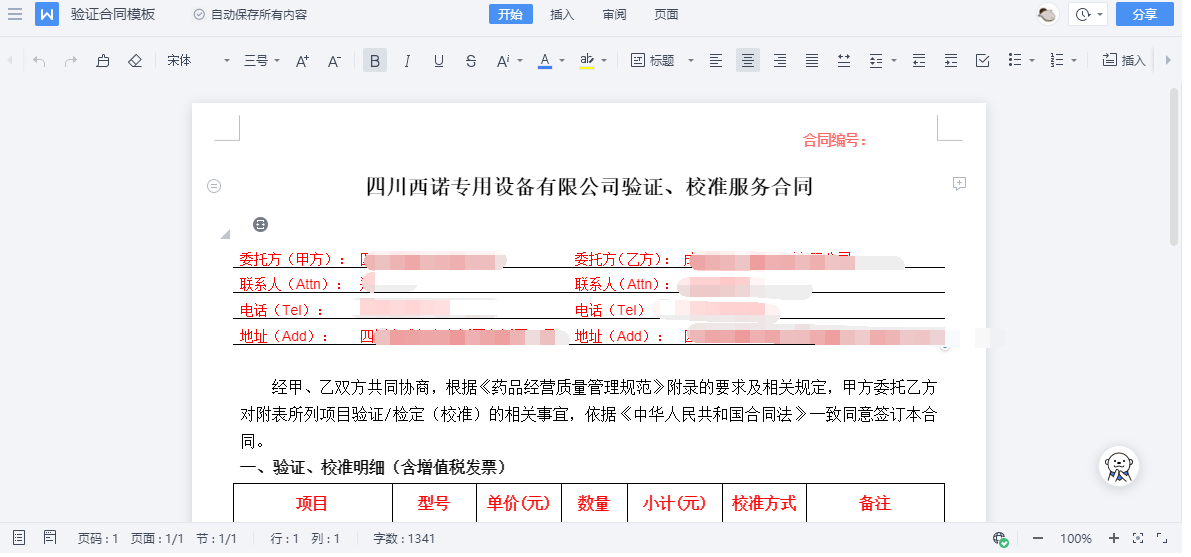Click the table tool circular icon
Screen dimensions: 1191x557
pyautogui.click(x=261, y=224)
